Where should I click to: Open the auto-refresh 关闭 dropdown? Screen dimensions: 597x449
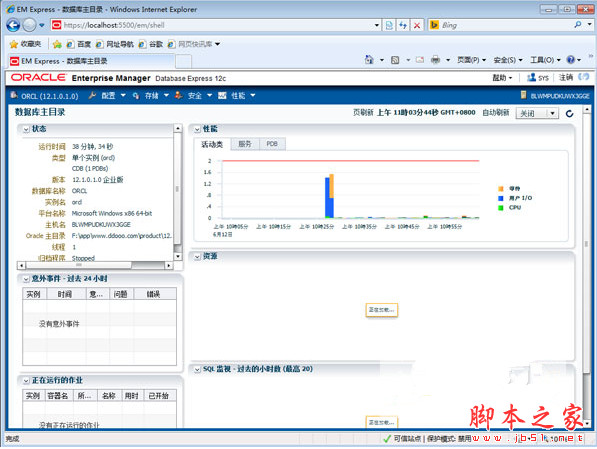[x=537, y=113]
